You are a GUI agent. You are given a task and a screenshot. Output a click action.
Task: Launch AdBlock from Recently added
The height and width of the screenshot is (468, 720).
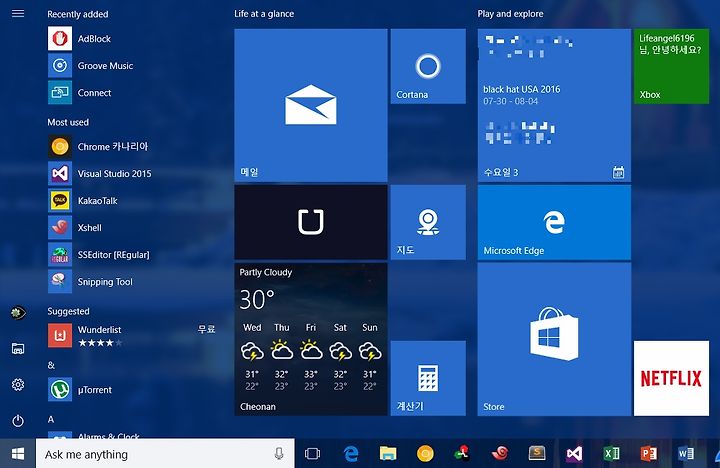131,39
